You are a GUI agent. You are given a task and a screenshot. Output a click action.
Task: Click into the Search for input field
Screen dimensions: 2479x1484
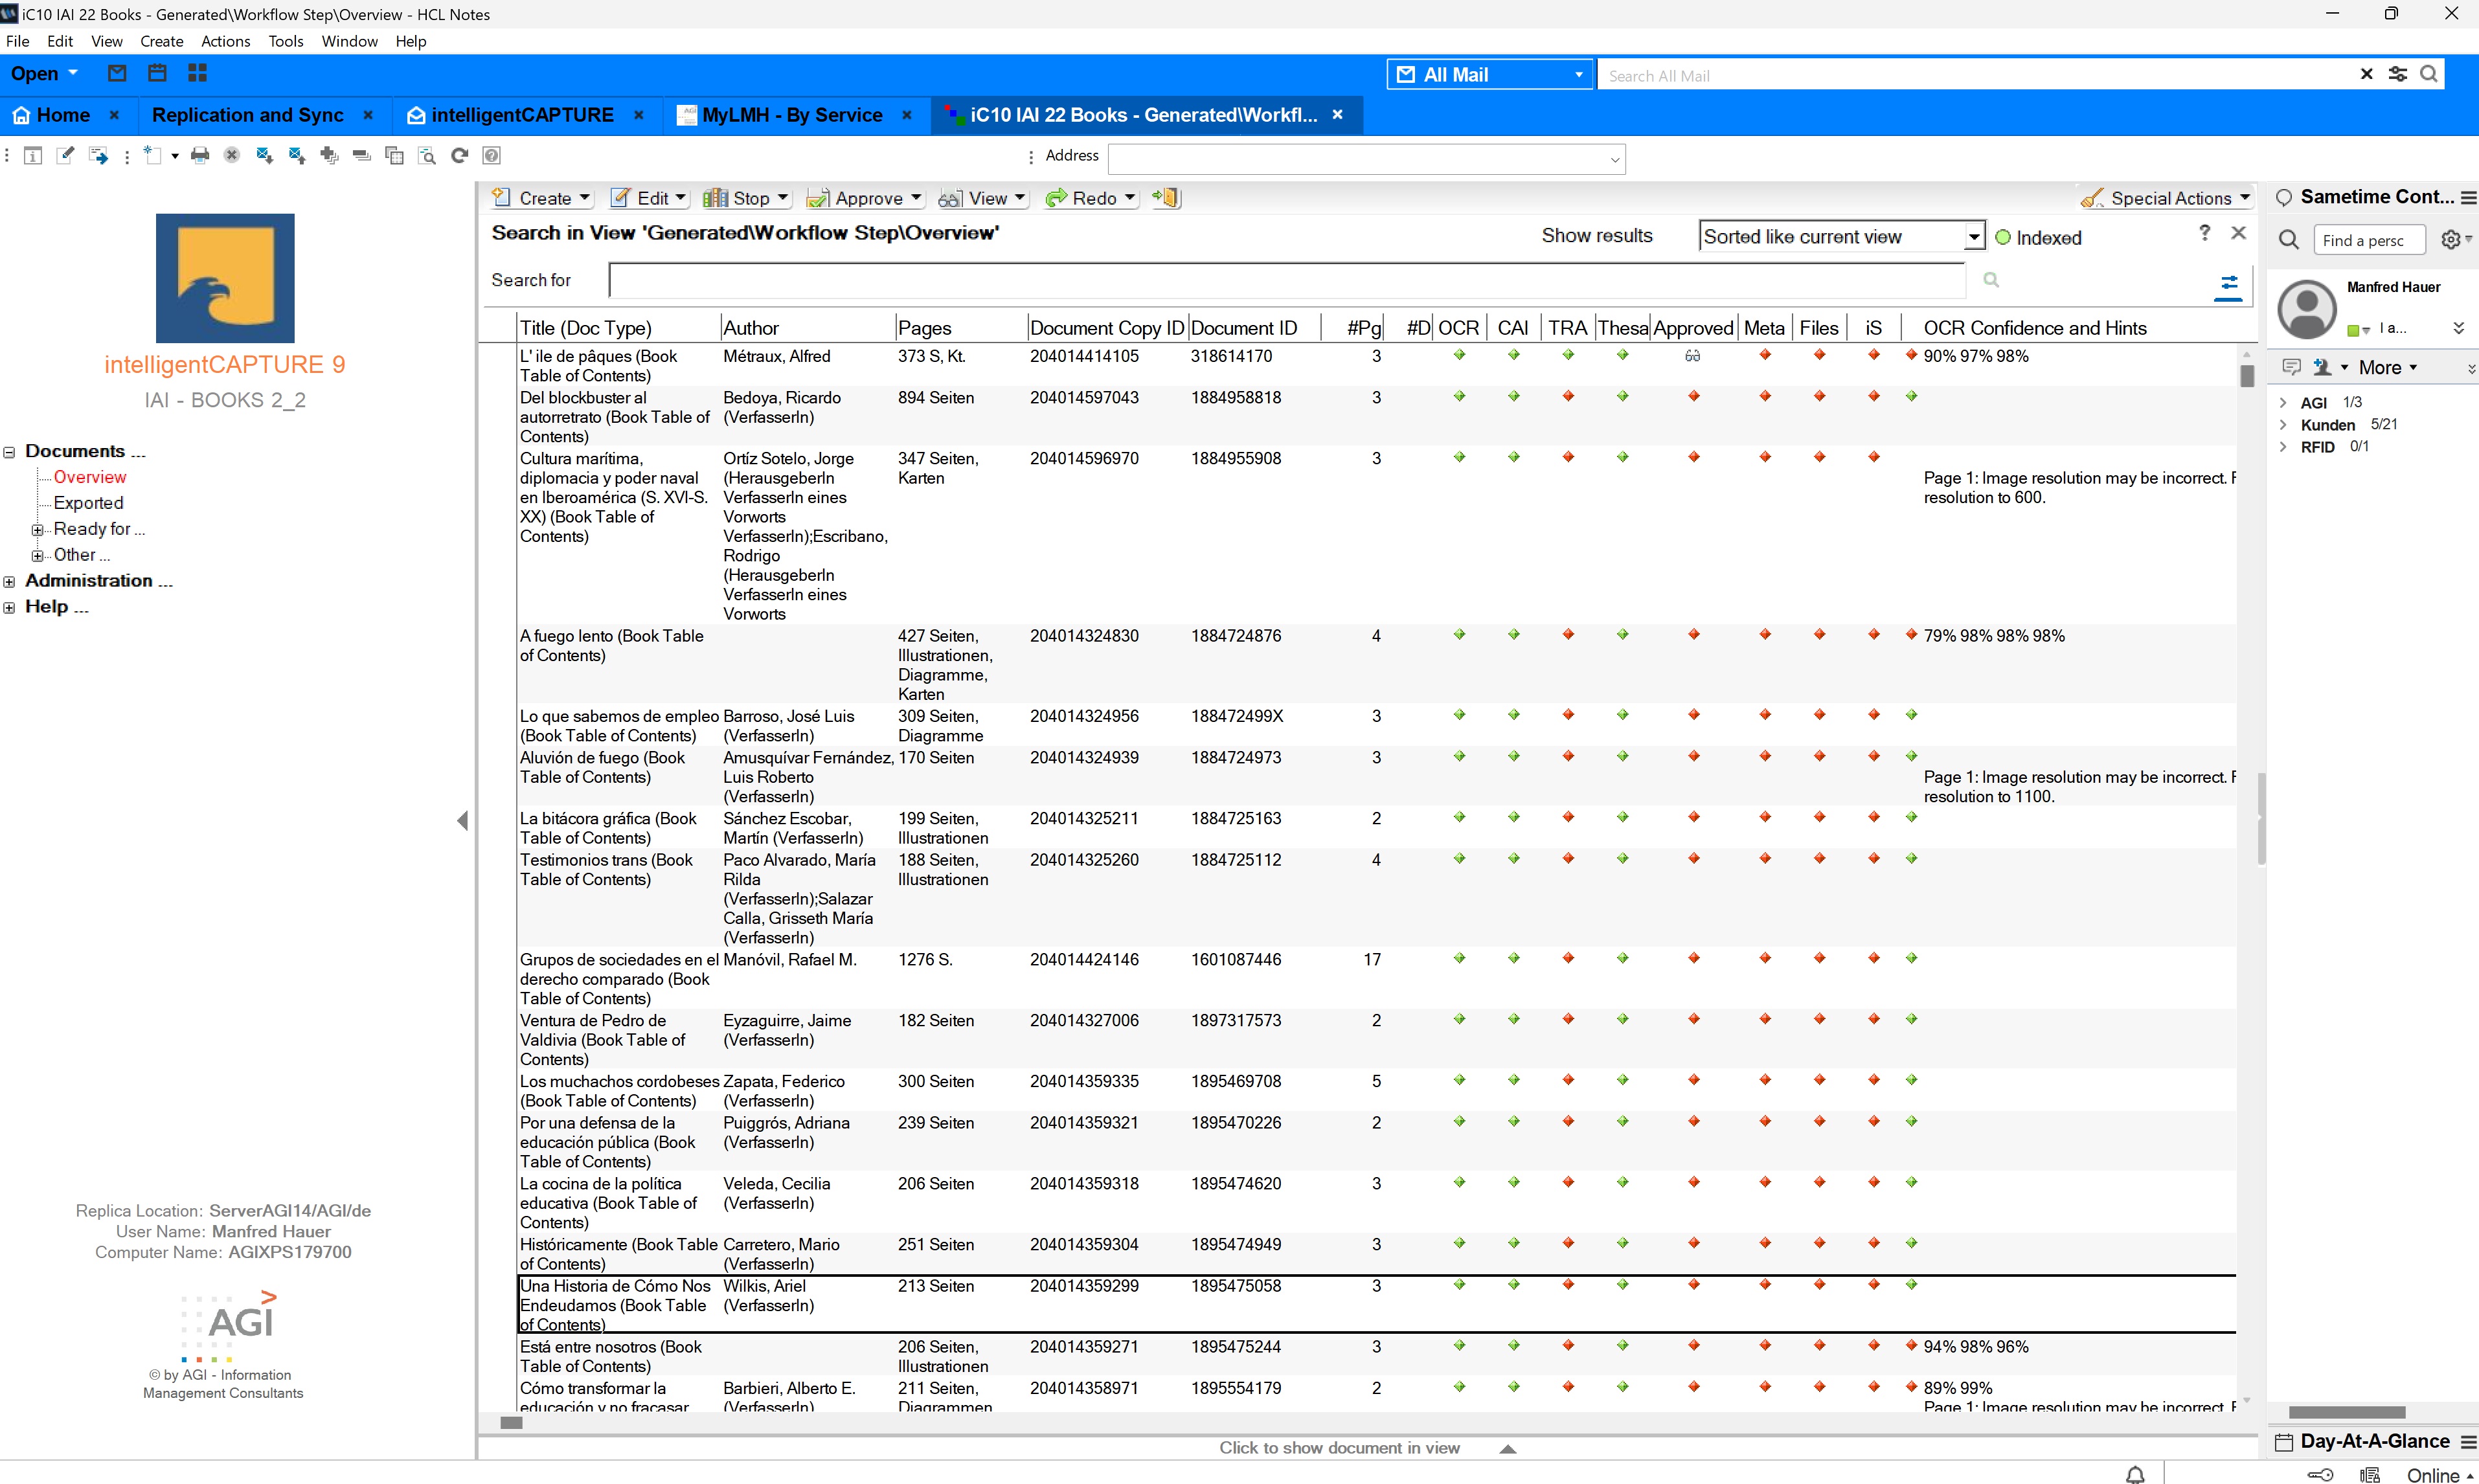pyautogui.click(x=1287, y=280)
